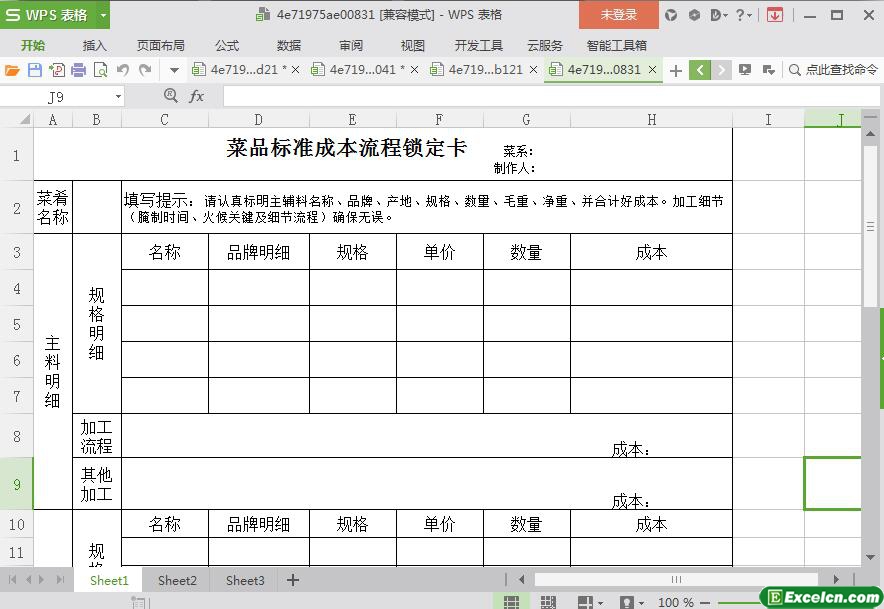The image size is (884, 609).
Task: Open the 公式 ribbon tab
Action: (x=227, y=46)
